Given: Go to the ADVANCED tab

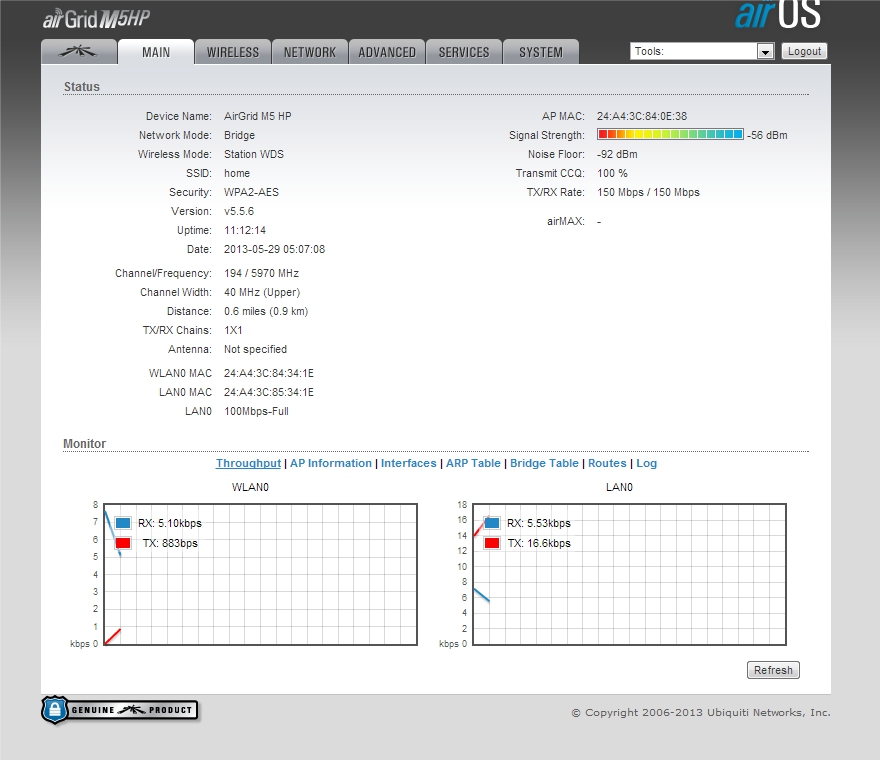Looking at the screenshot, I should (x=387, y=52).
